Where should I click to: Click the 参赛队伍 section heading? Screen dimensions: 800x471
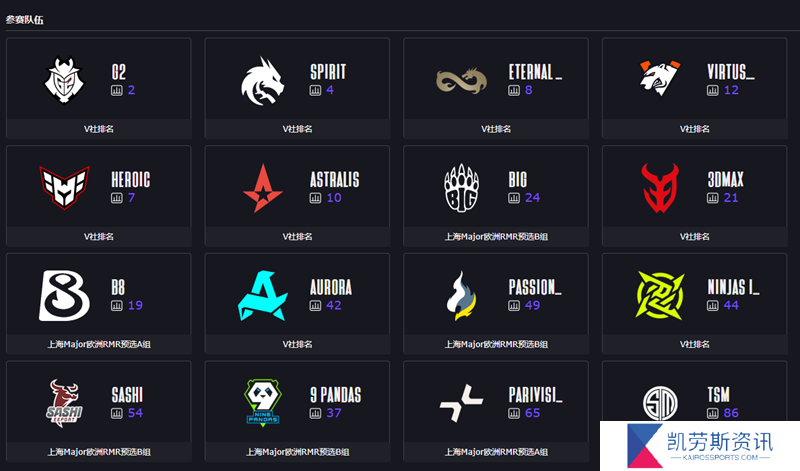tap(24, 20)
